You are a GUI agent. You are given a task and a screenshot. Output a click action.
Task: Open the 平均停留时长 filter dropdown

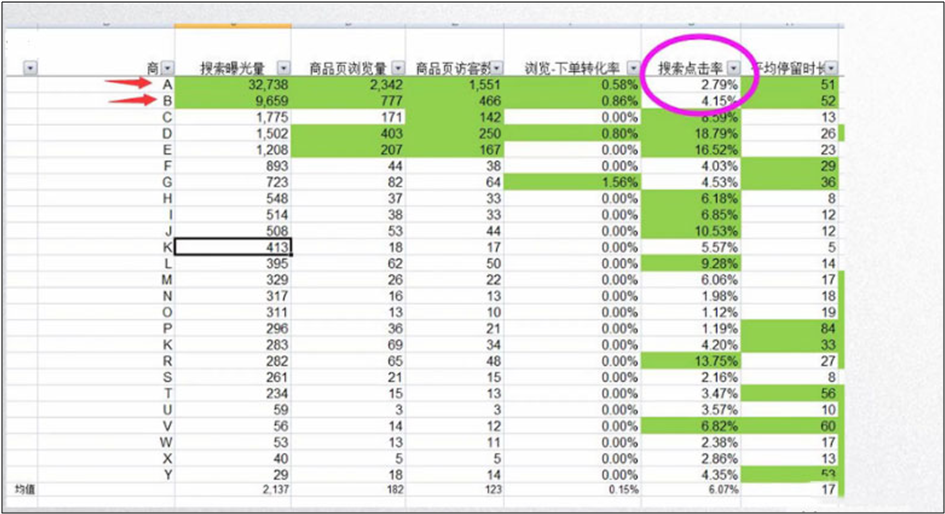pos(832,67)
